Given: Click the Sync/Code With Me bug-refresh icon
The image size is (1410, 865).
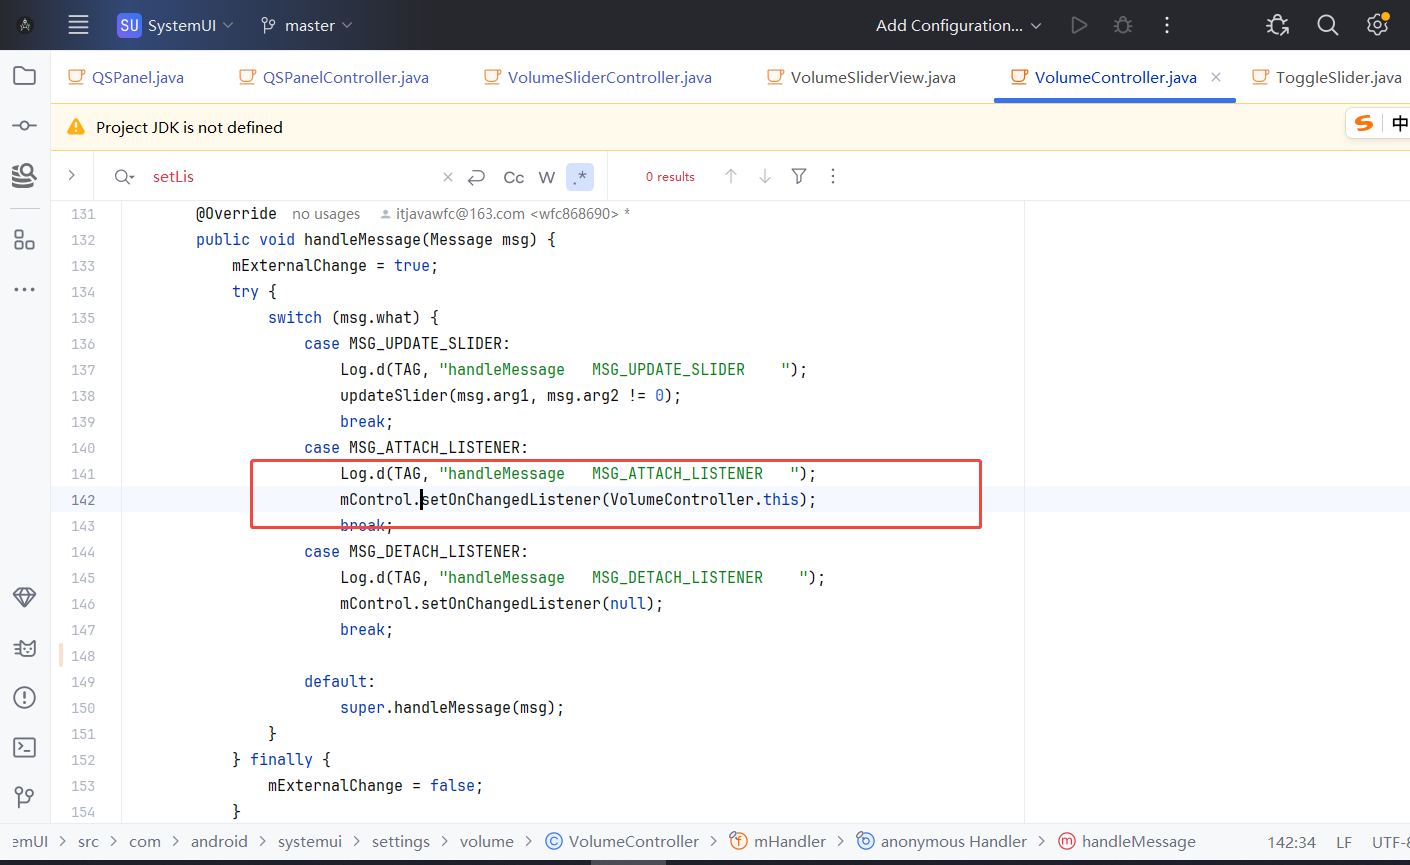Looking at the screenshot, I should pos(1278,25).
